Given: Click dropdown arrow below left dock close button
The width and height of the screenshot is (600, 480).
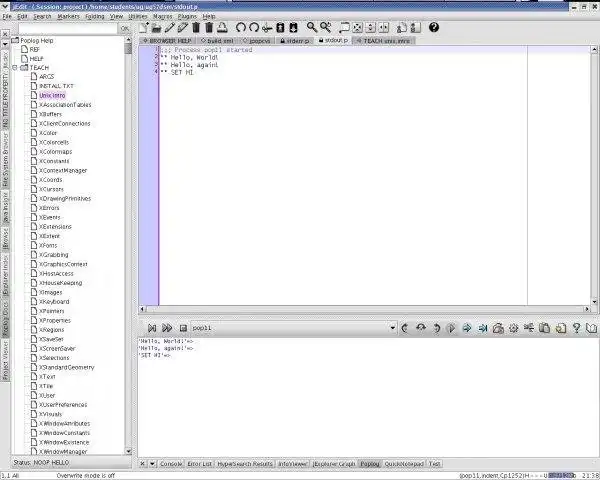Looking at the screenshot, I should 5,43.
